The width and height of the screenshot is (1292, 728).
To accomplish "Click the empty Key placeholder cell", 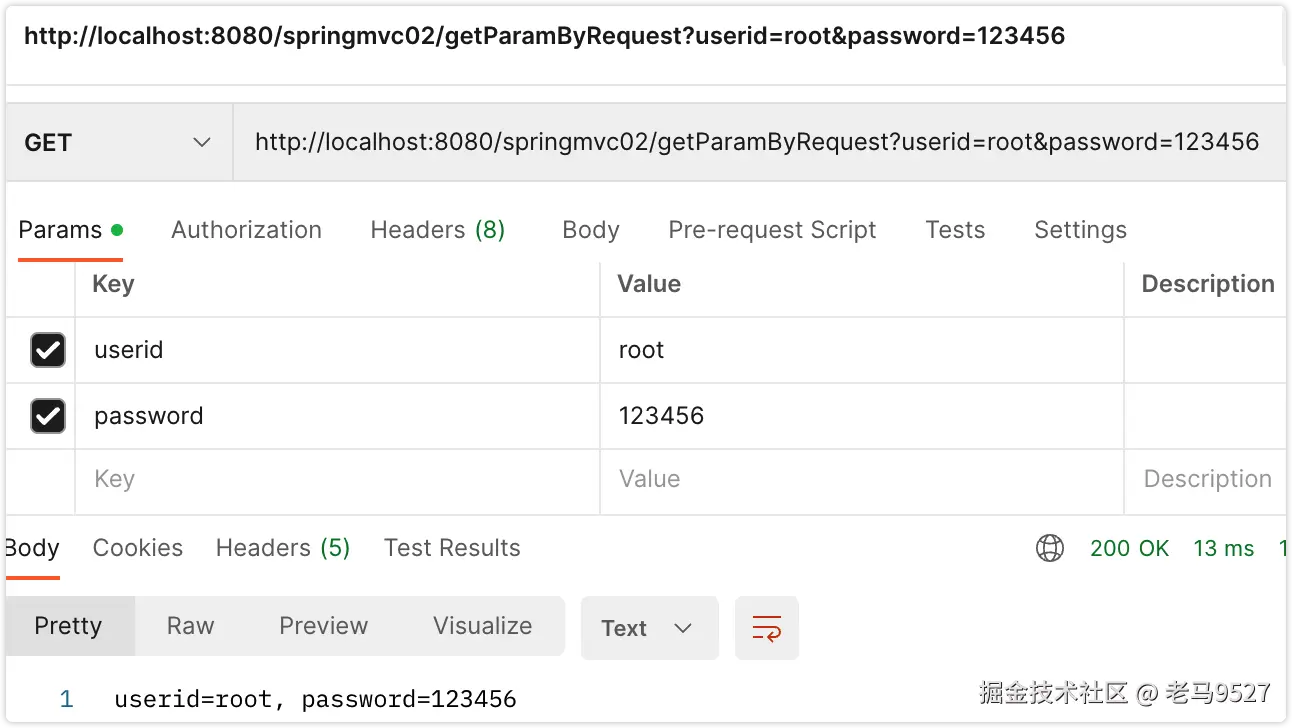I will click(x=336, y=480).
